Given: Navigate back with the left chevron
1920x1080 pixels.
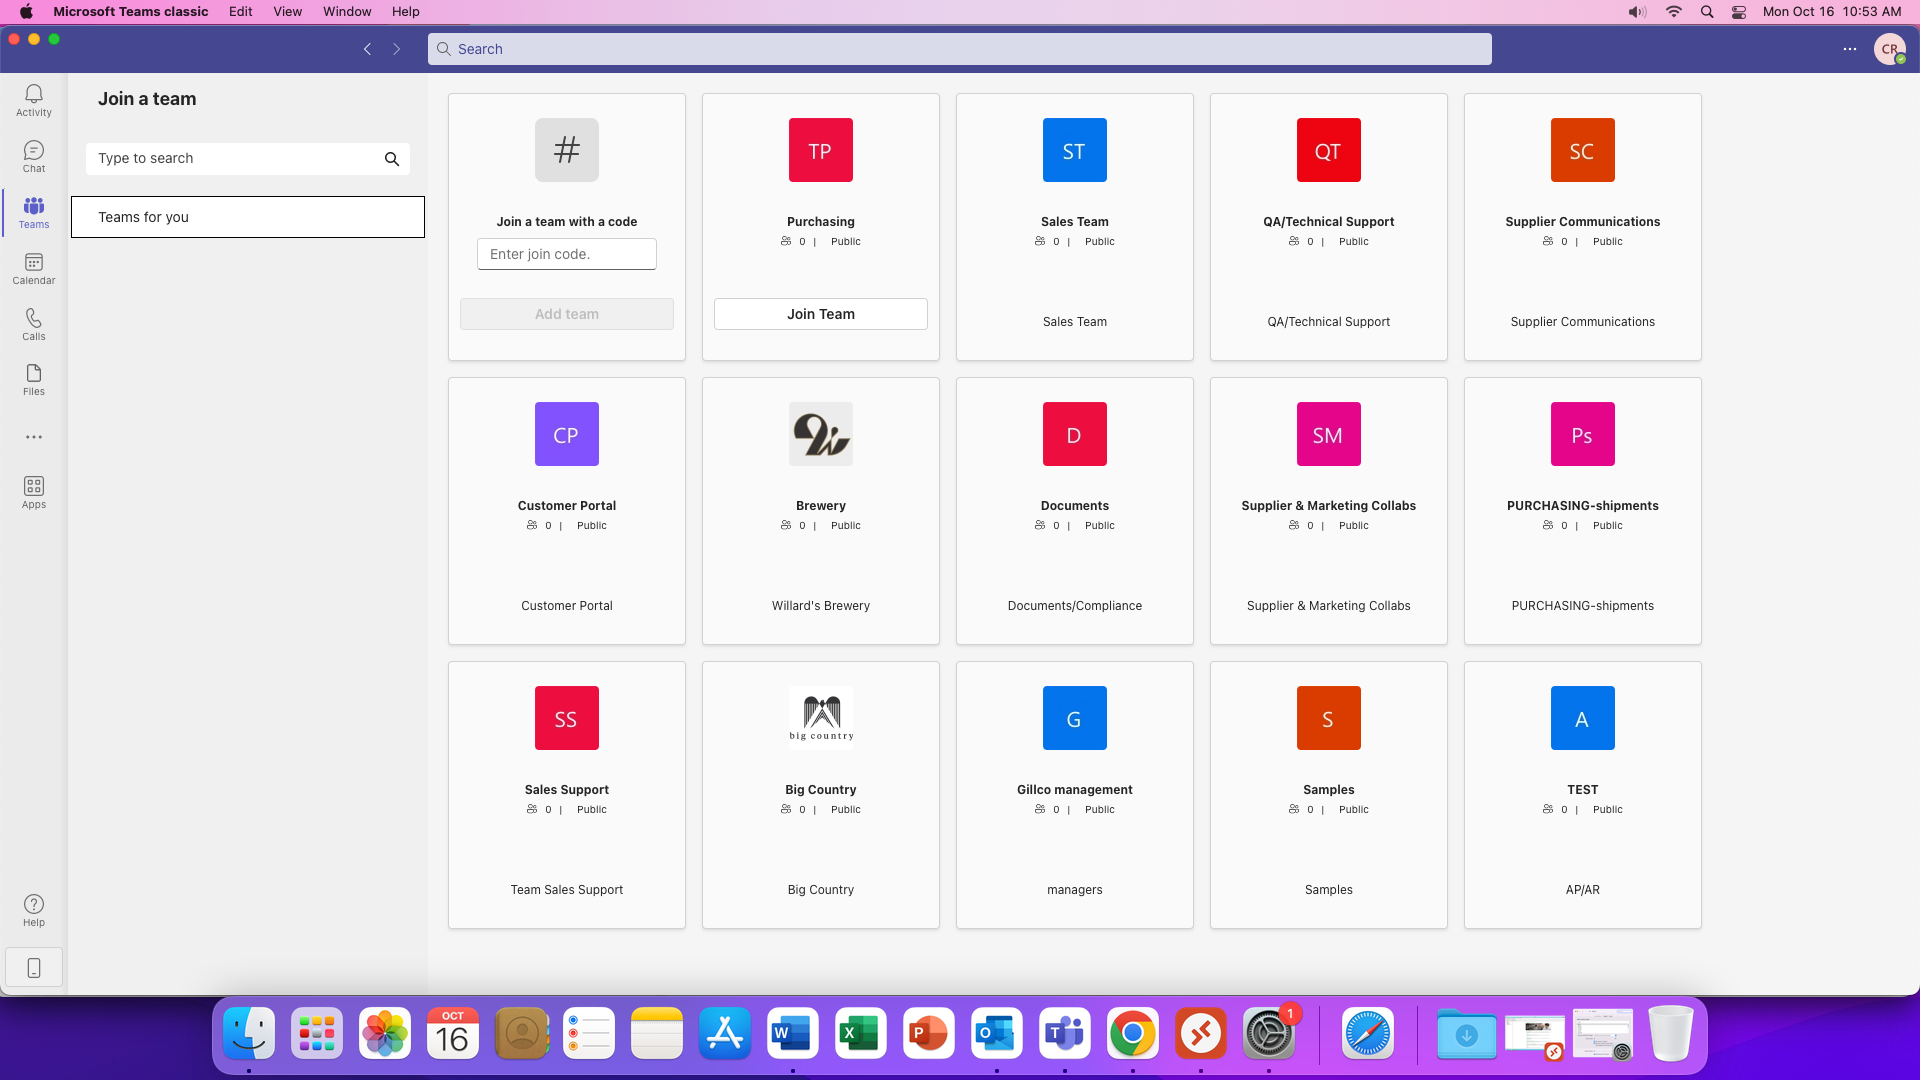Looking at the screenshot, I should pos(367,49).
